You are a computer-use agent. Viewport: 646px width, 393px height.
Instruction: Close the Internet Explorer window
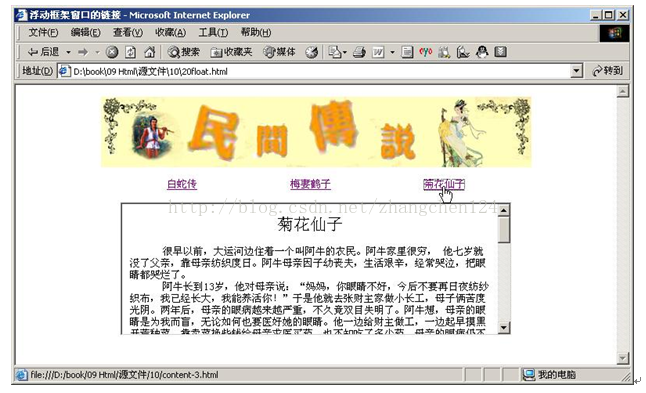623,15
